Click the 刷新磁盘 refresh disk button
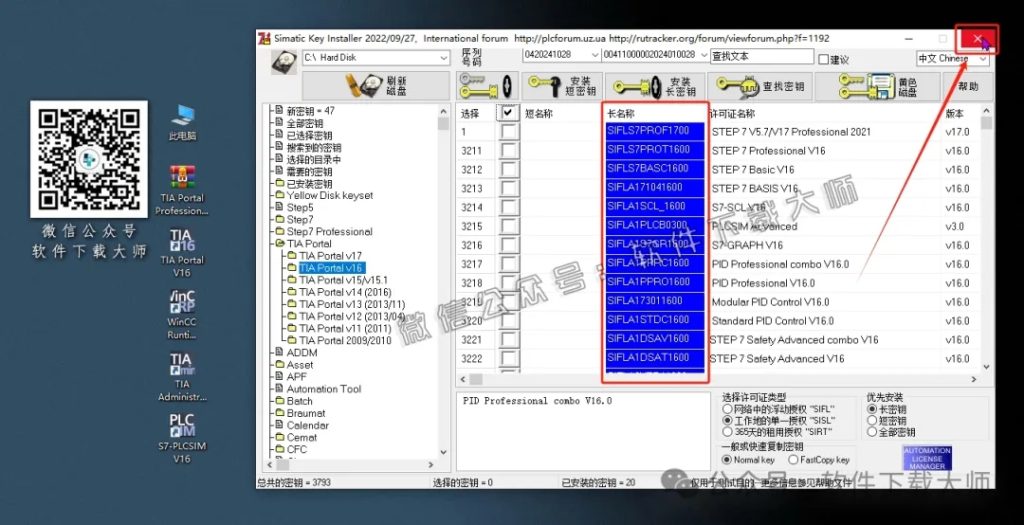Viewport: 1024px width, 525px height. click(376, 86)
